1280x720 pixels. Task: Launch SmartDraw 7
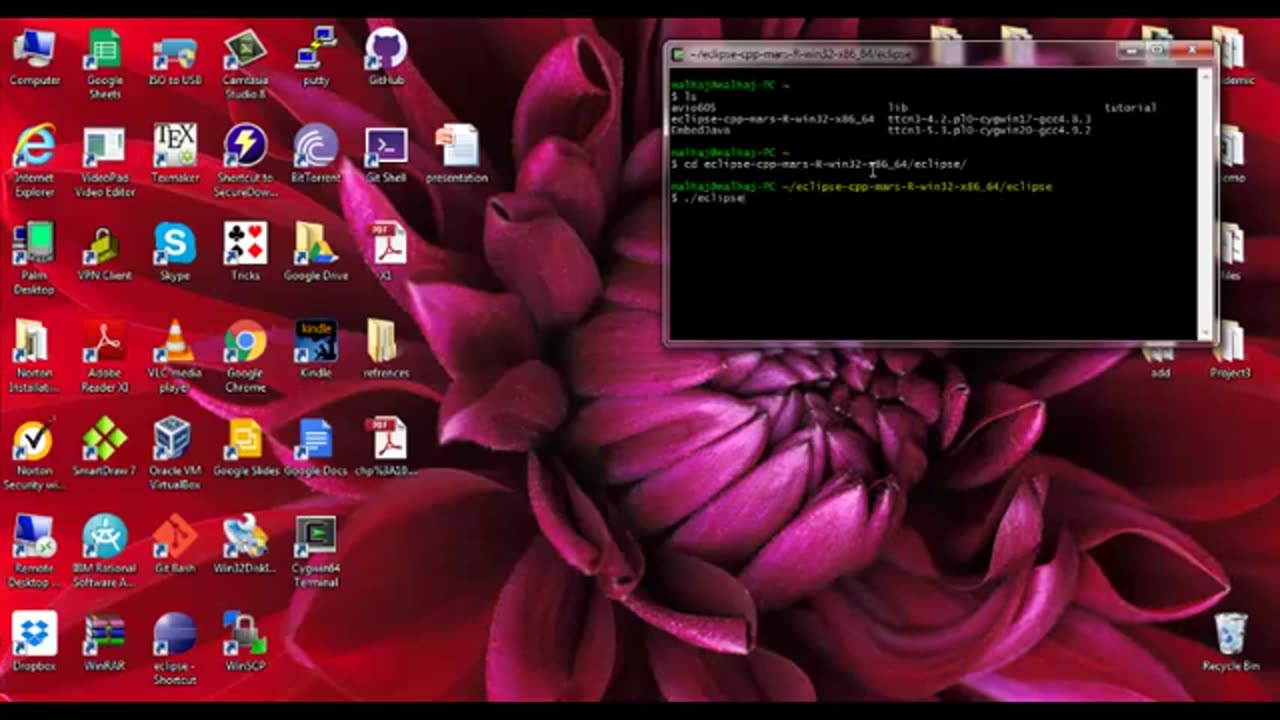(x=104, y=447)
